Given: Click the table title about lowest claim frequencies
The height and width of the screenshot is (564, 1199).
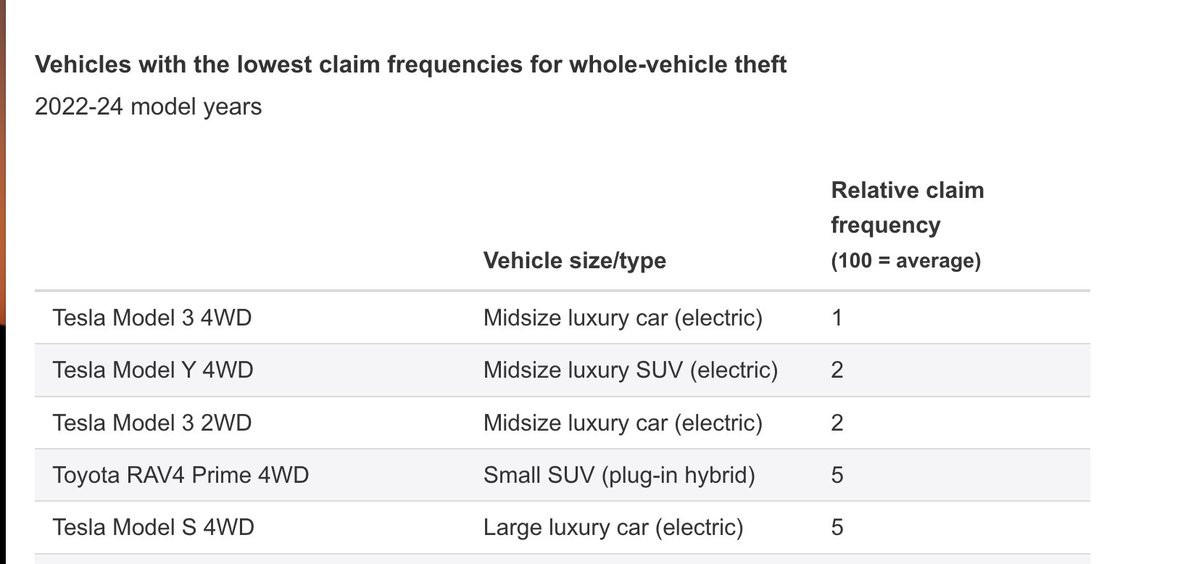Looking at the screenshot, I should coord(411,65).
